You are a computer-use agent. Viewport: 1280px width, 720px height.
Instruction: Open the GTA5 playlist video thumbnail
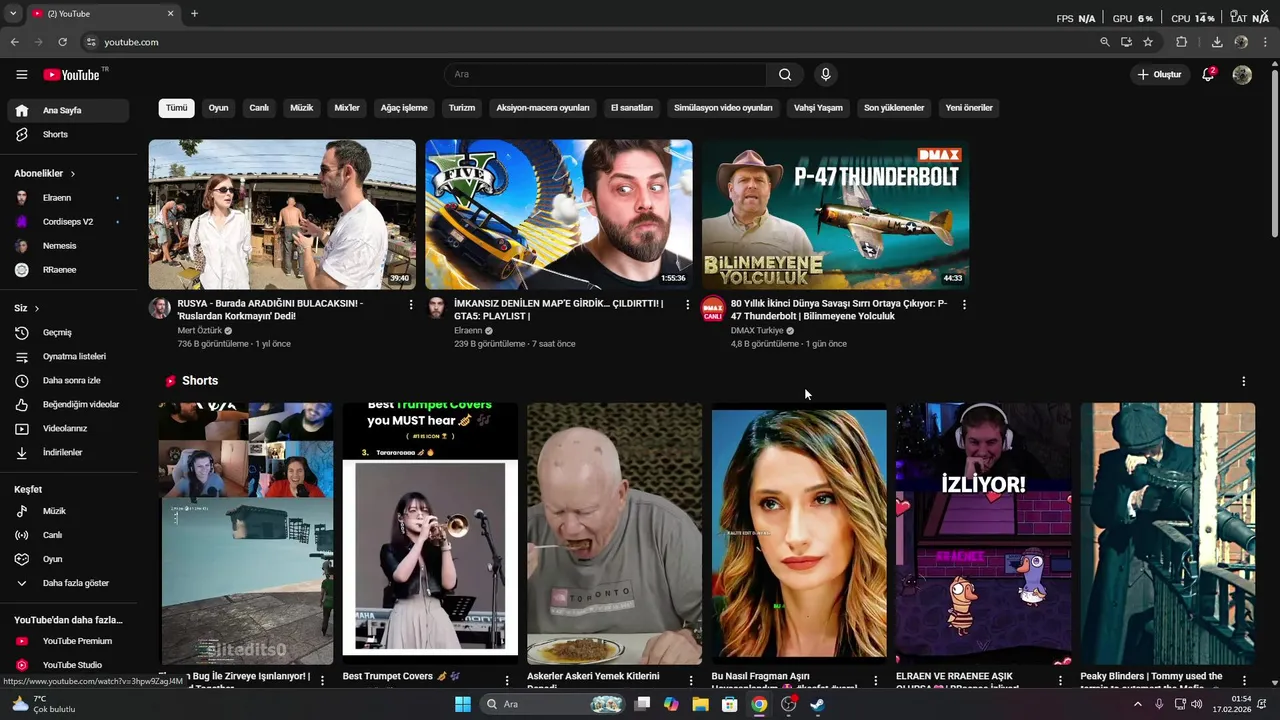point(558,215)
